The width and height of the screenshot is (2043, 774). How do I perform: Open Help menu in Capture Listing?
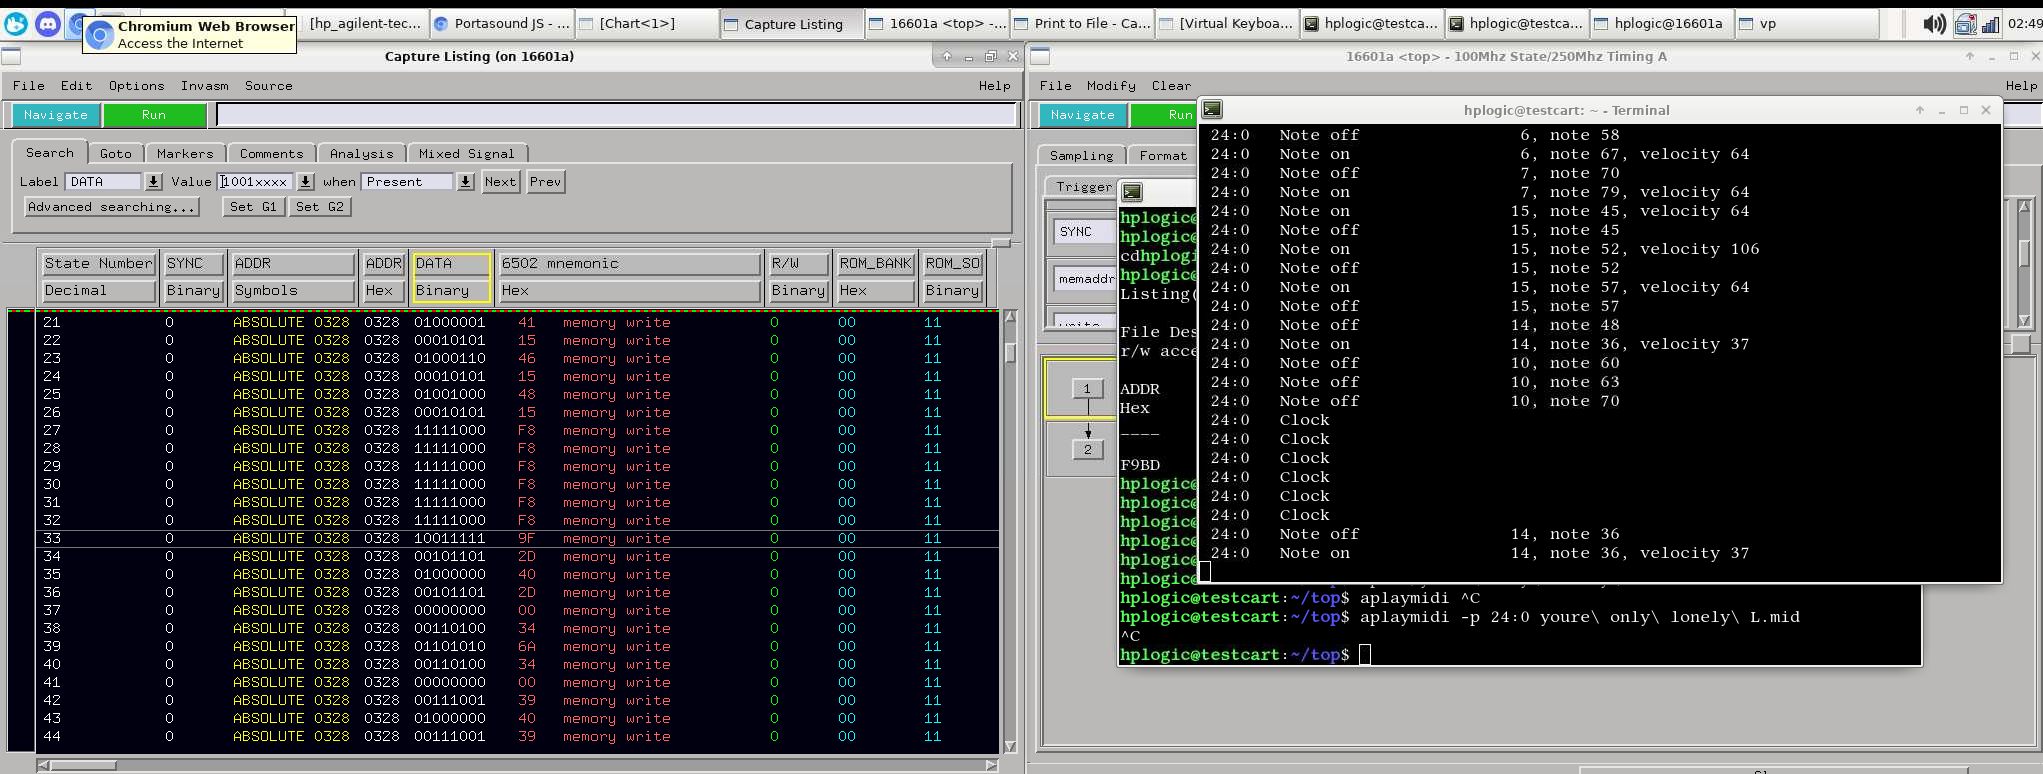[x=994, y=86]
